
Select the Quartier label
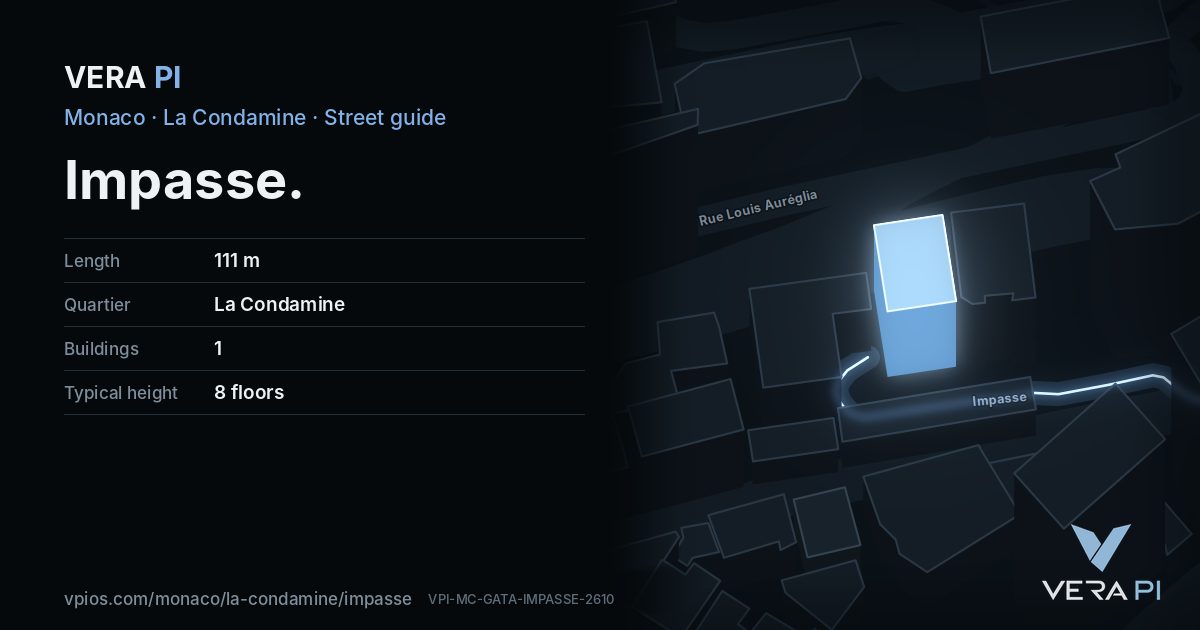97,305
